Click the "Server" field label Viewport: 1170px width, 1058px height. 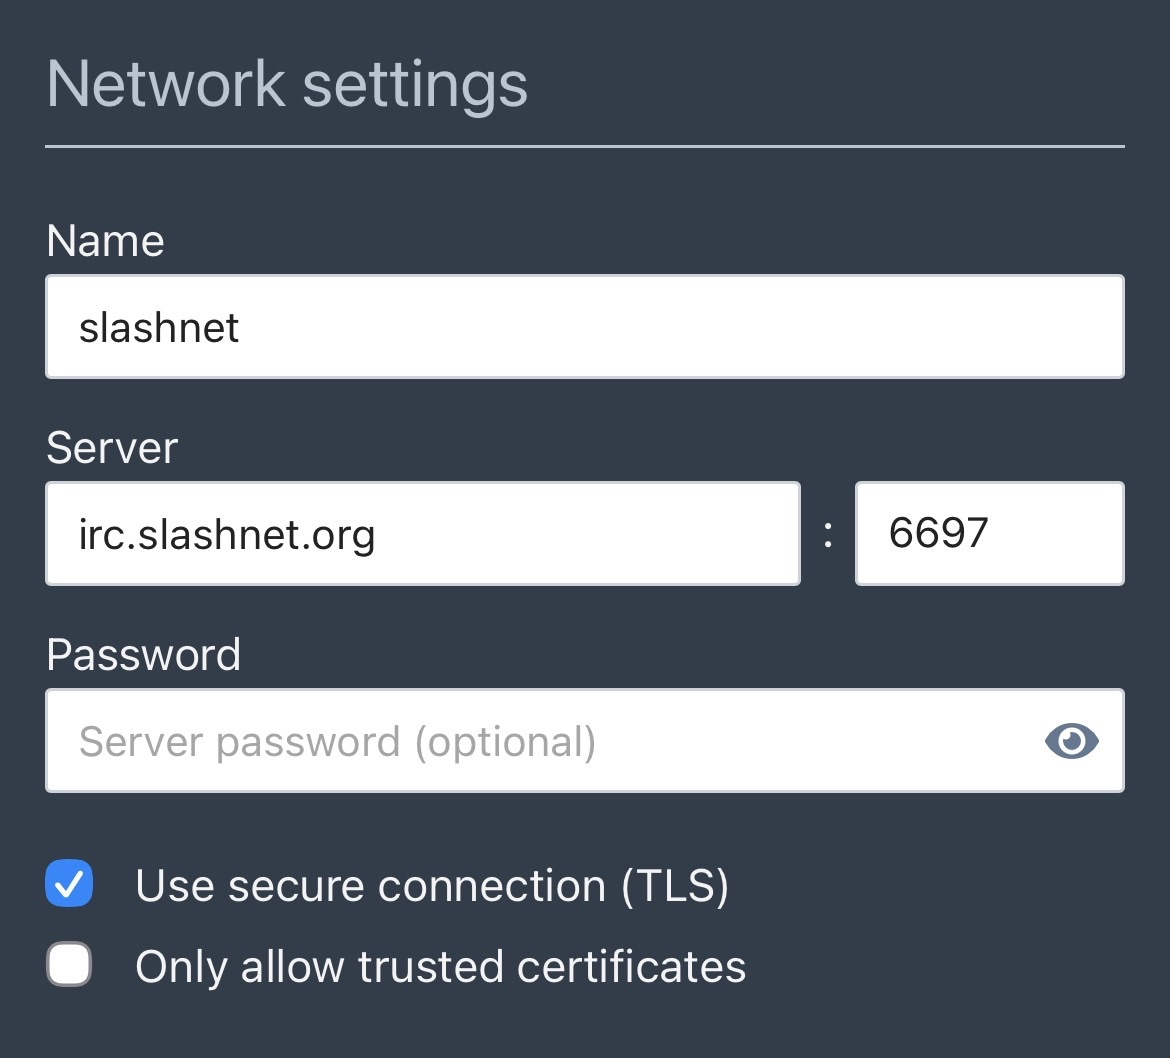point(112,448)
